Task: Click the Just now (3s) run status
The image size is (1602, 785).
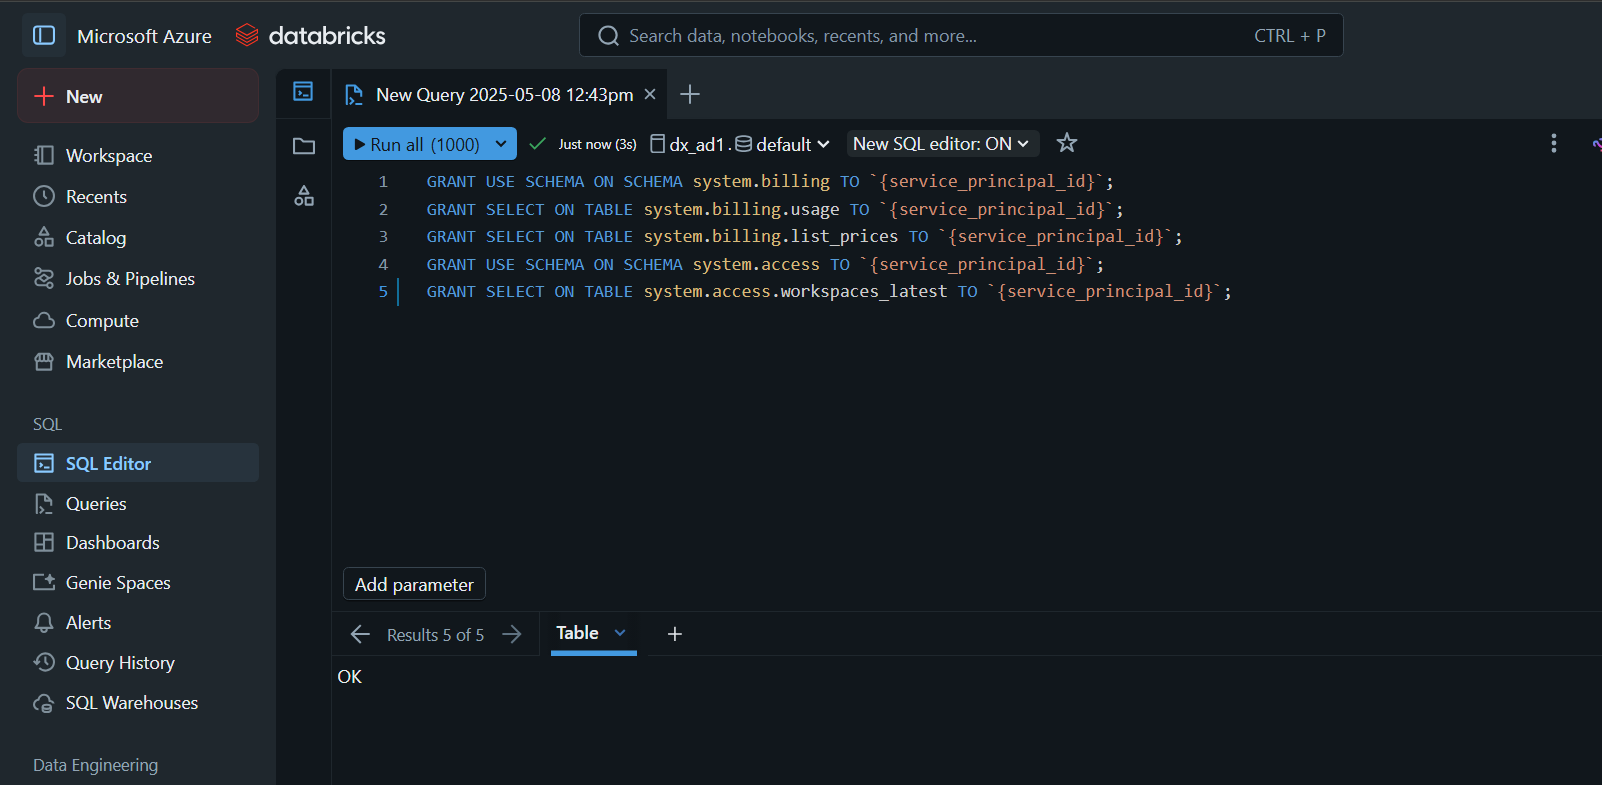Action: coord(597,144)
